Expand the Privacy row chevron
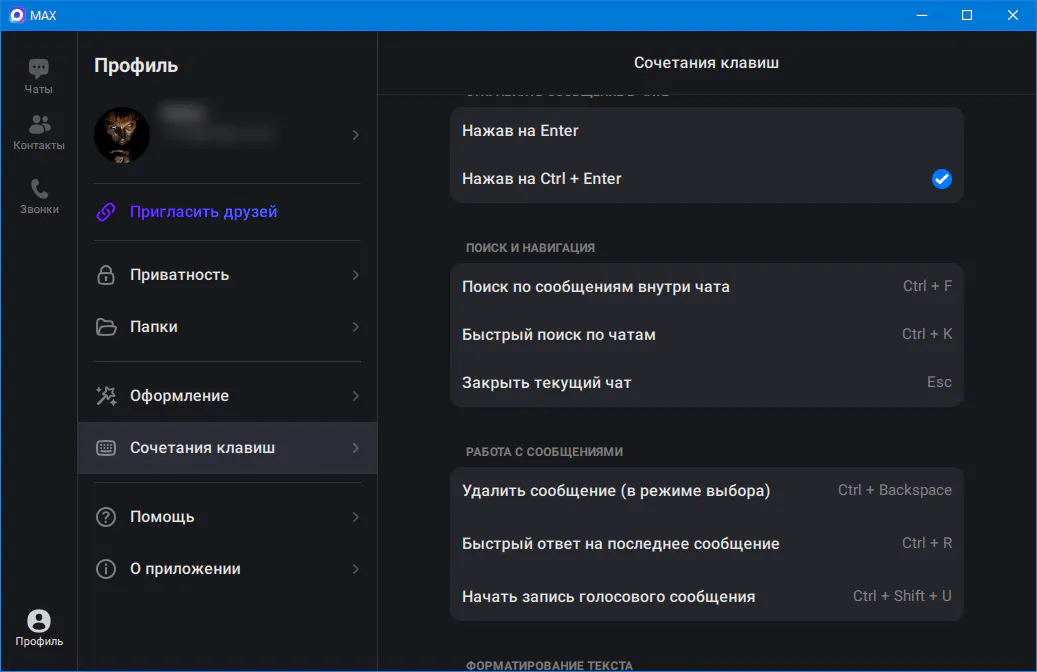Viewport: 1037px width, 672px height. (355, 275)
